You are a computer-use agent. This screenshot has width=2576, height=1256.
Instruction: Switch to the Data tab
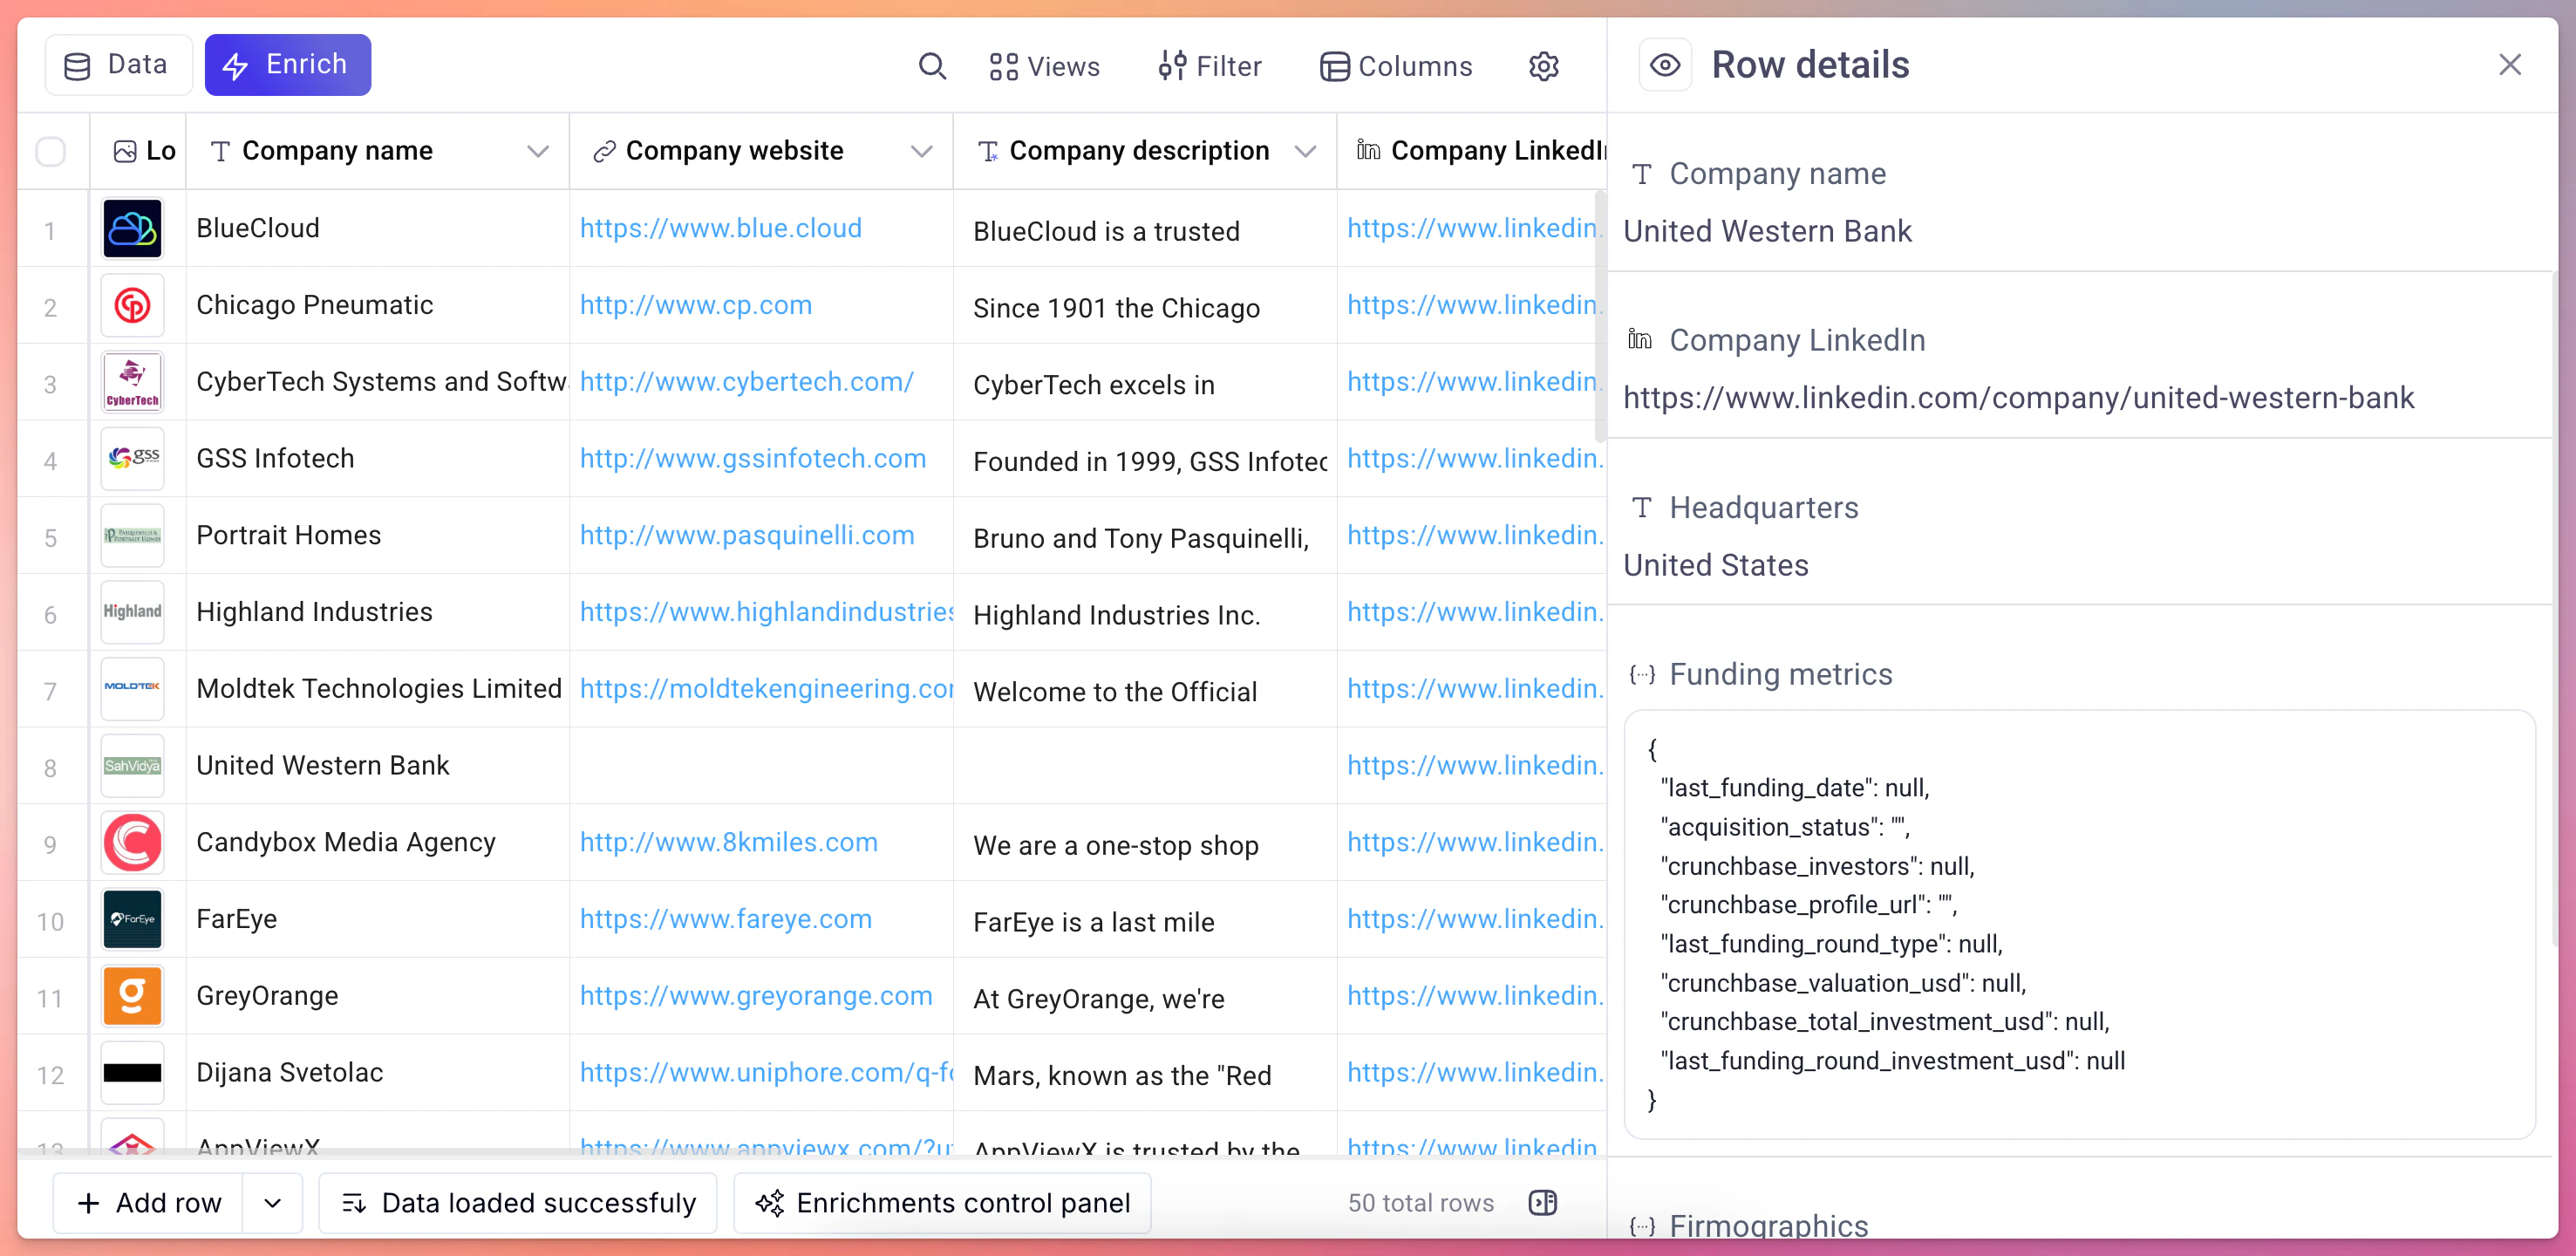pos(118,65)
